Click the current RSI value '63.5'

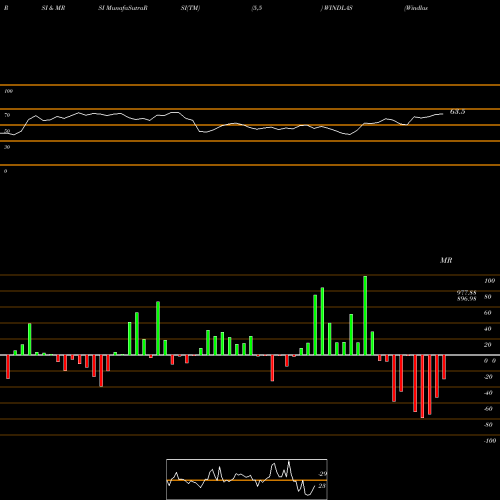tap(457, 112)
